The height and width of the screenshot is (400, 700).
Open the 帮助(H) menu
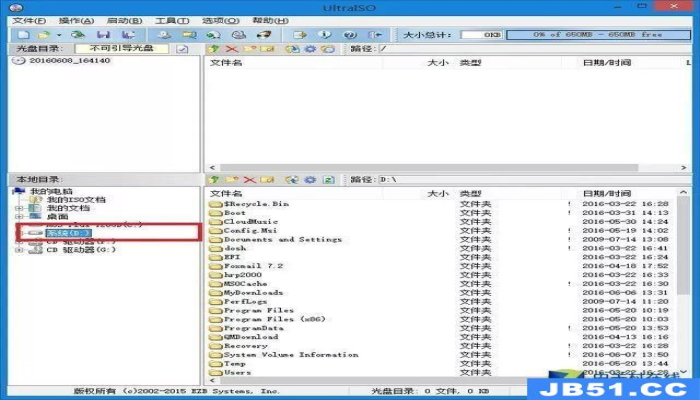[271, 21]
